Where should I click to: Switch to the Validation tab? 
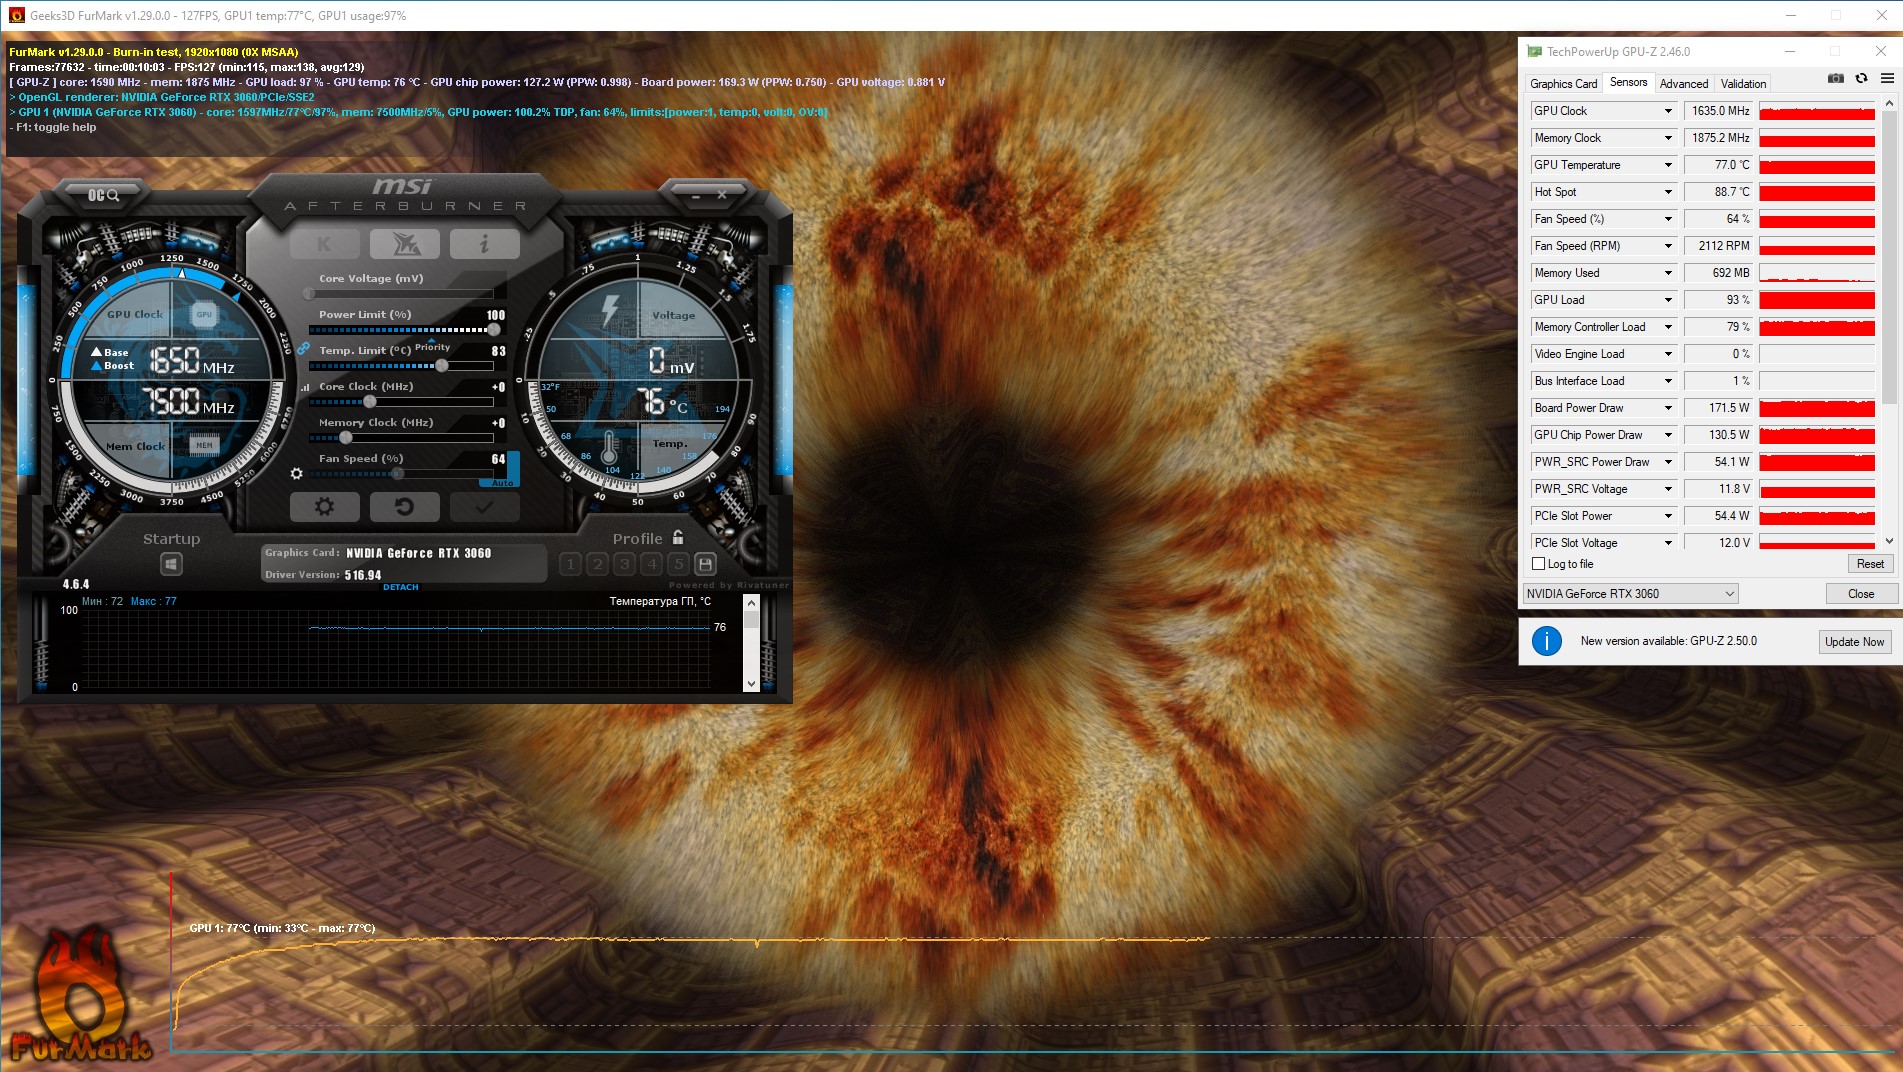[1743, 84]
